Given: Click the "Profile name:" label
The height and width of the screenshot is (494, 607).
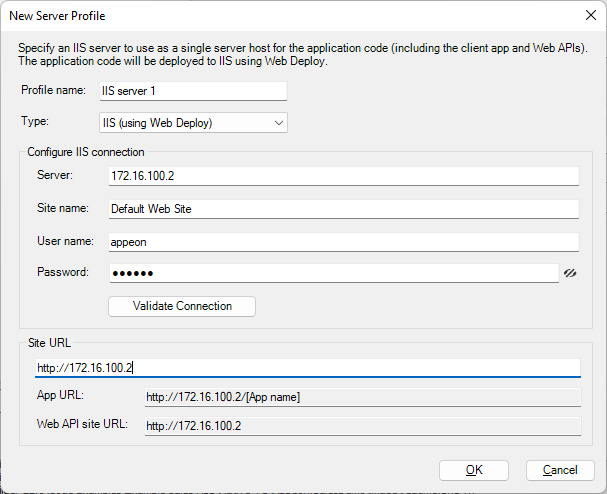Looking at the screenshot, I should (54, 91).
